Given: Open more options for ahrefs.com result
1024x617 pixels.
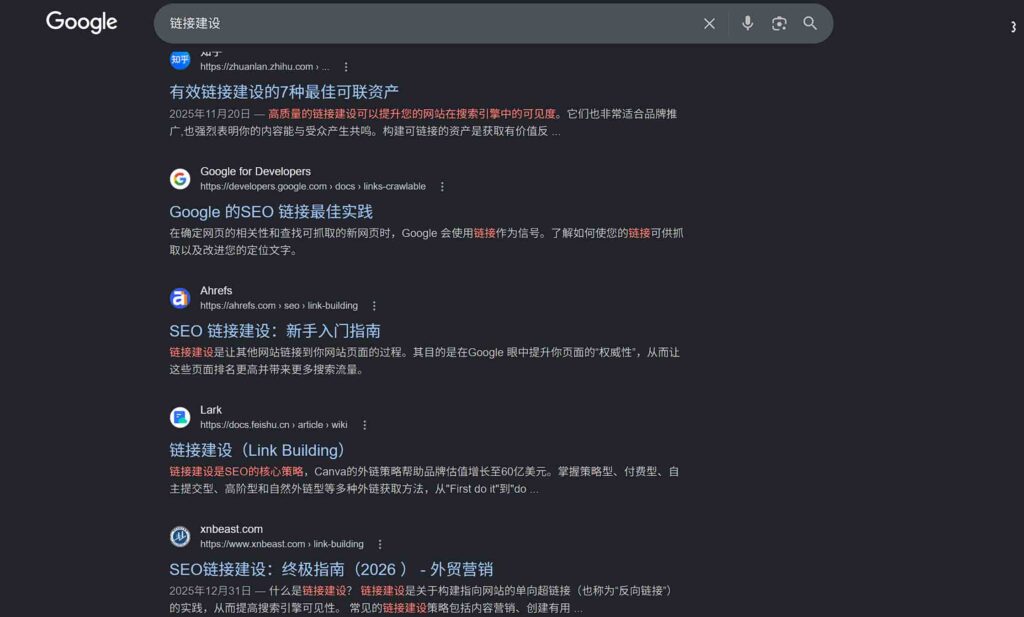Looking at the screenshot, I should click(374, 306).
